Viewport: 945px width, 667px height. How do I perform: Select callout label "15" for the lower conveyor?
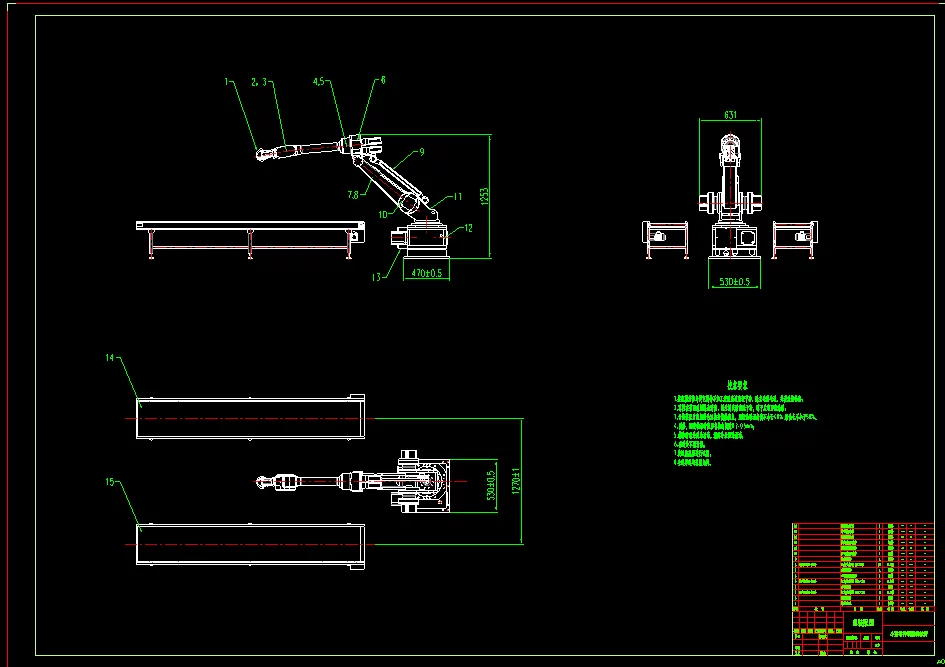pyautogui.click(x=110, y=482)
